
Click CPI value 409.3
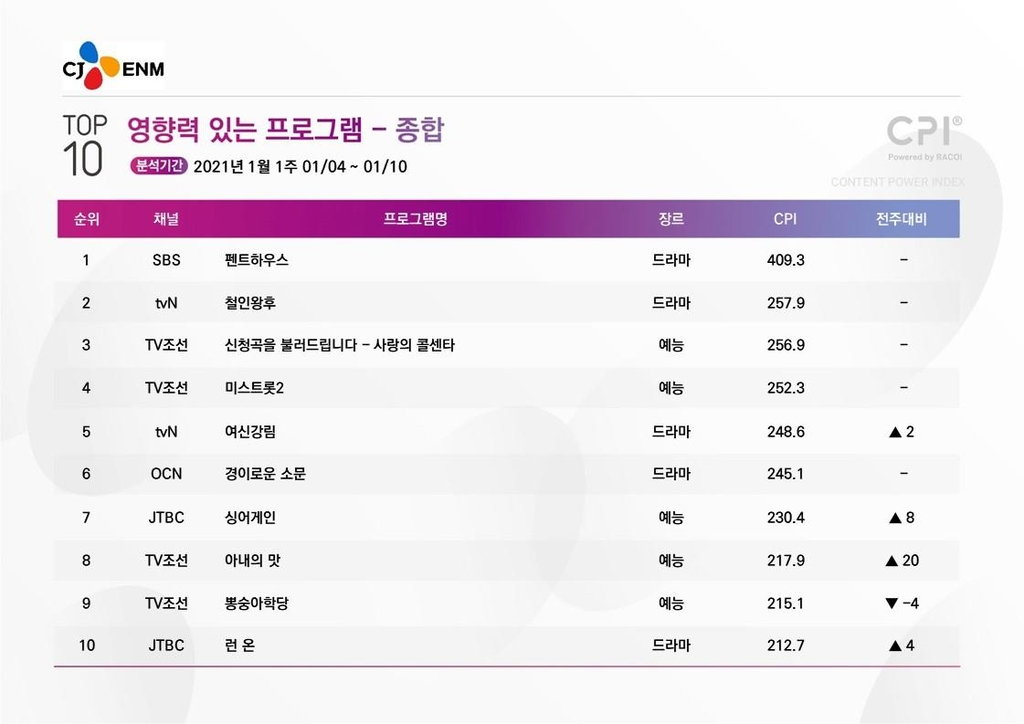coord(786,260)
